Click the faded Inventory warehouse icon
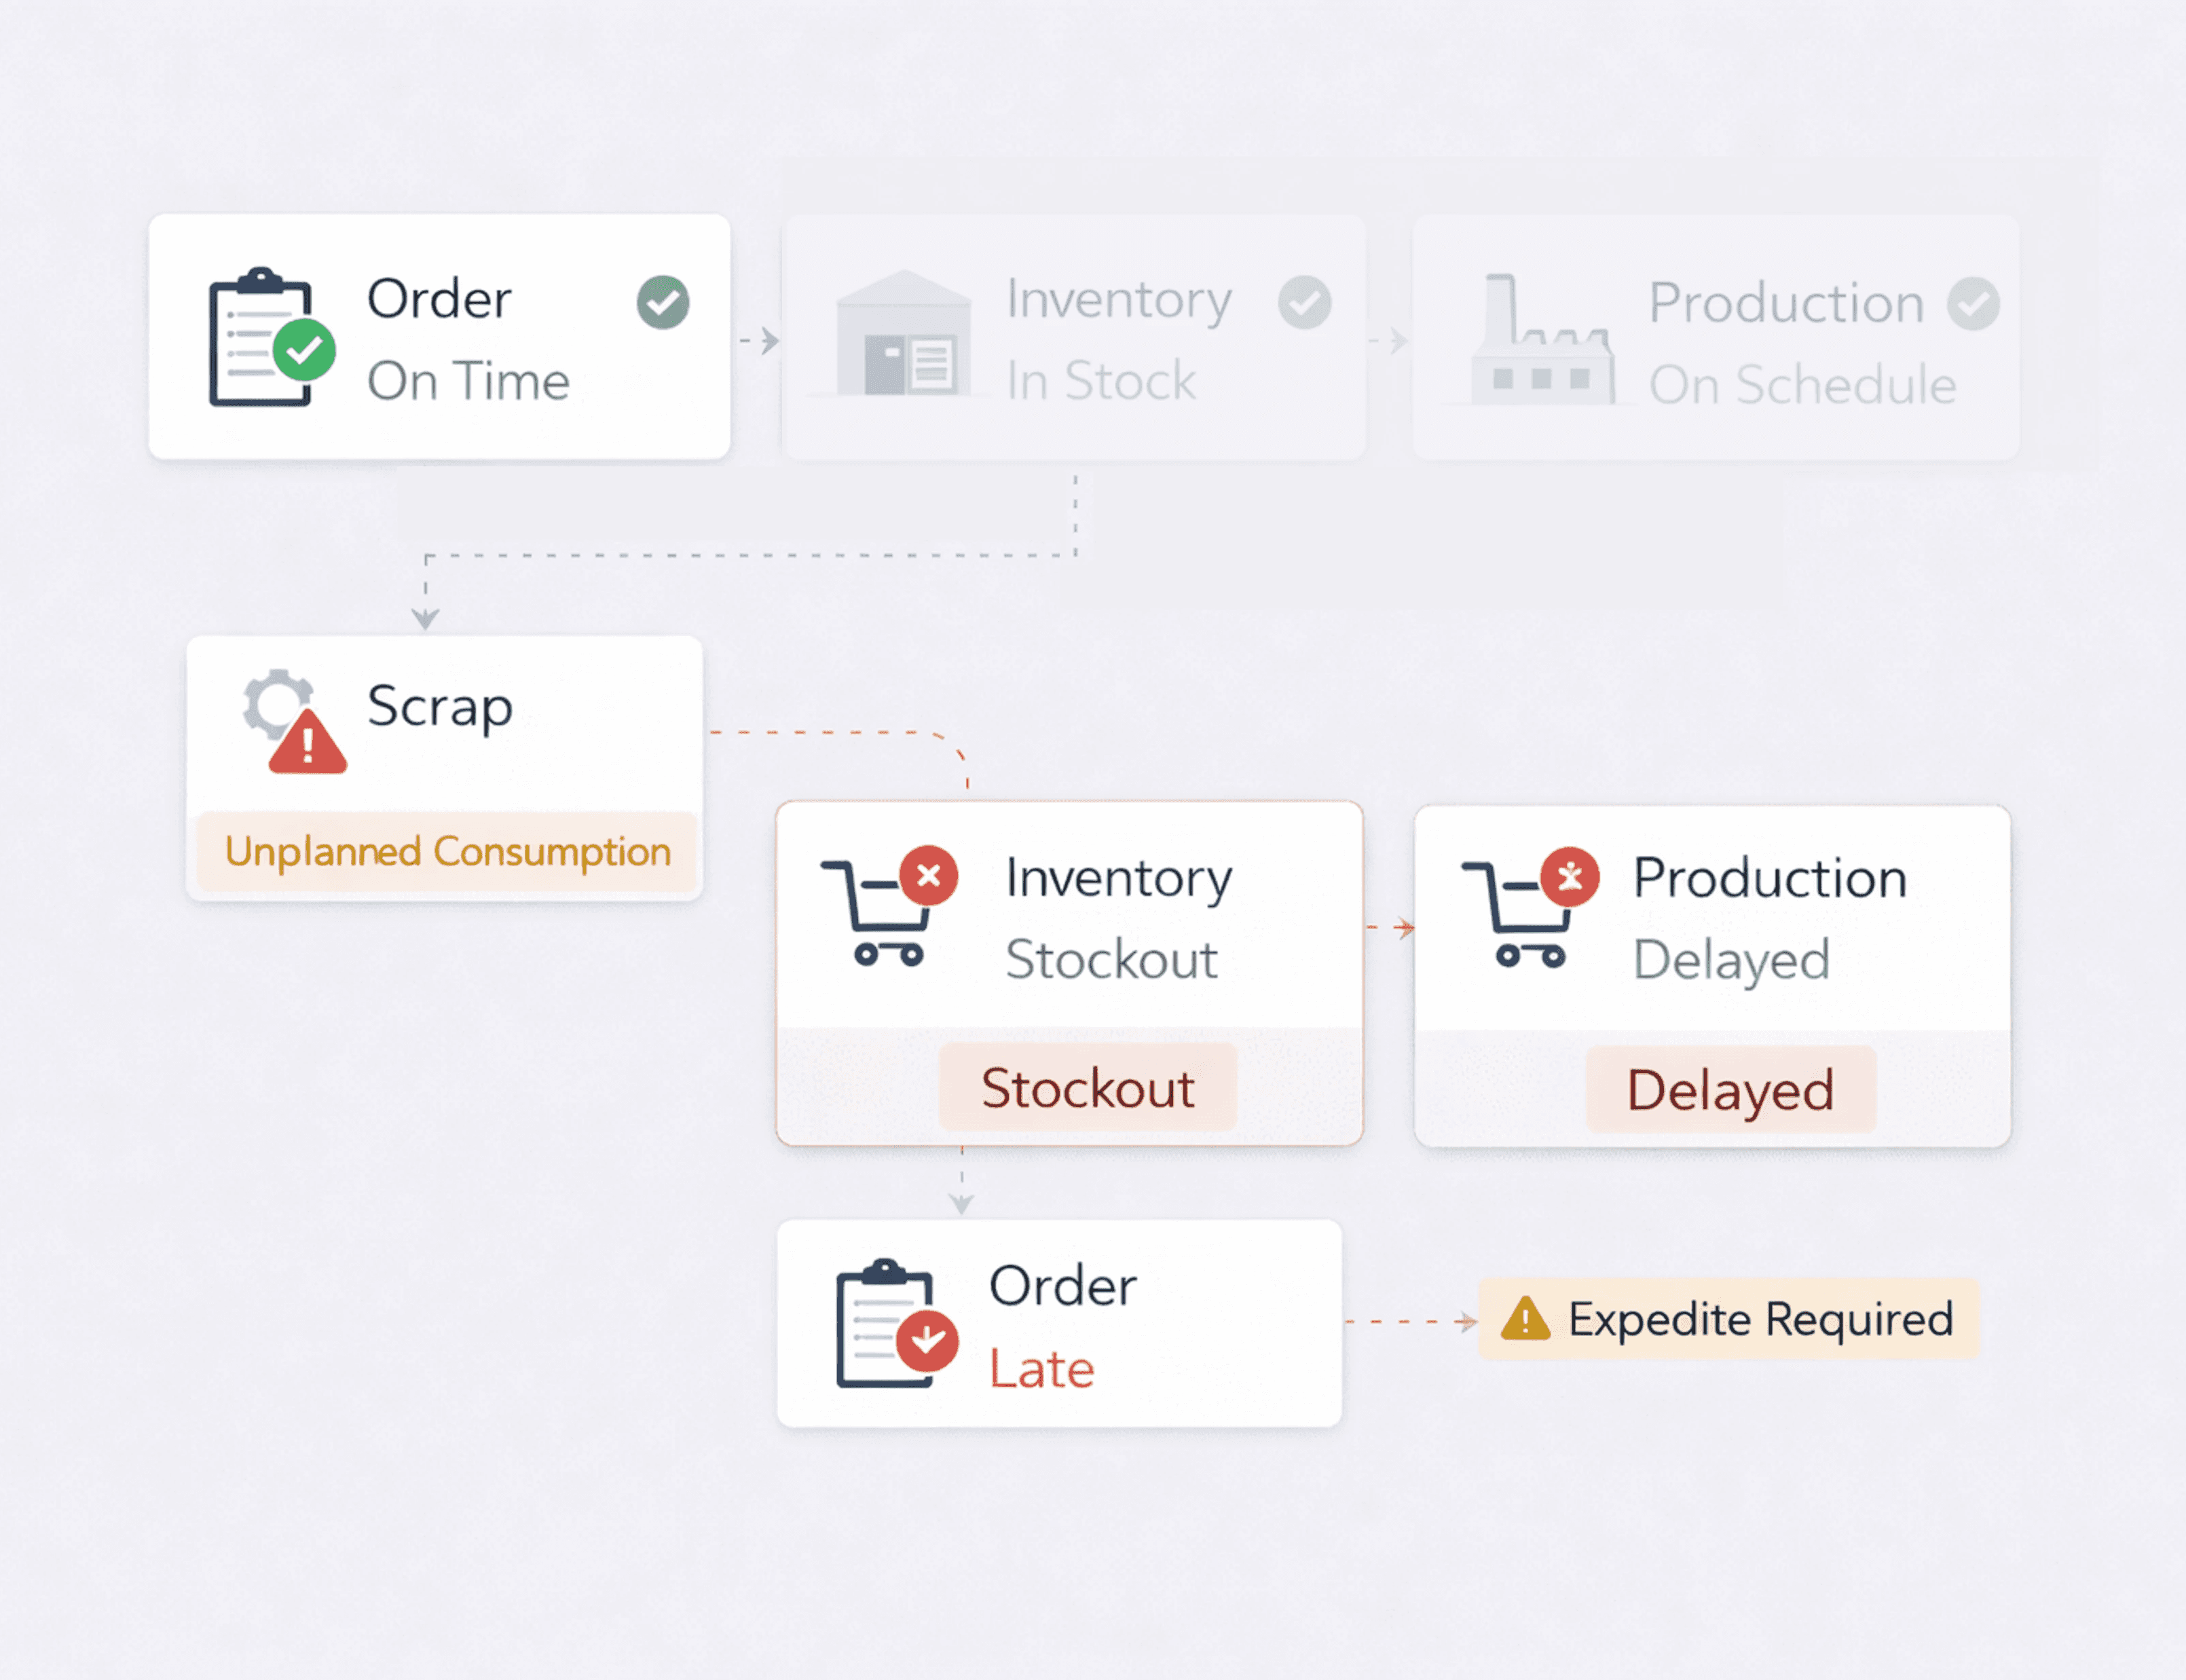The image size is (2186, 1680). (903, 335)
